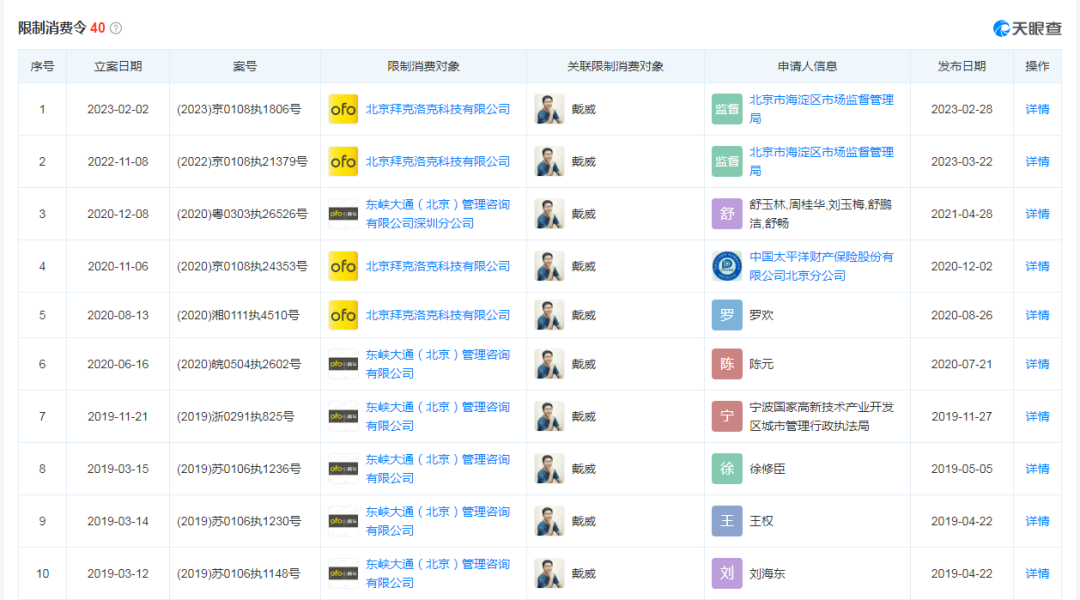1080x600 pixels.
Task: Open 详情 for row 10 刘海东
Action: [x=1037, y=574]
